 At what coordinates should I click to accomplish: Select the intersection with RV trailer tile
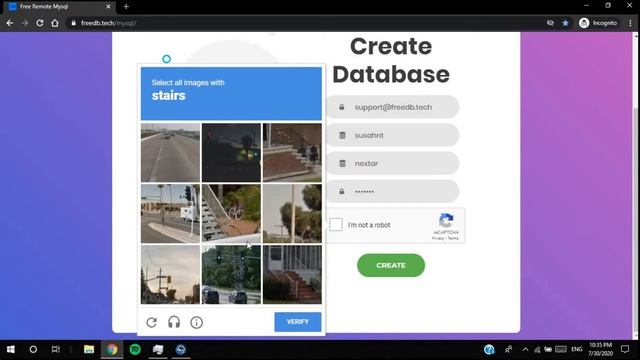pos(171,213)
